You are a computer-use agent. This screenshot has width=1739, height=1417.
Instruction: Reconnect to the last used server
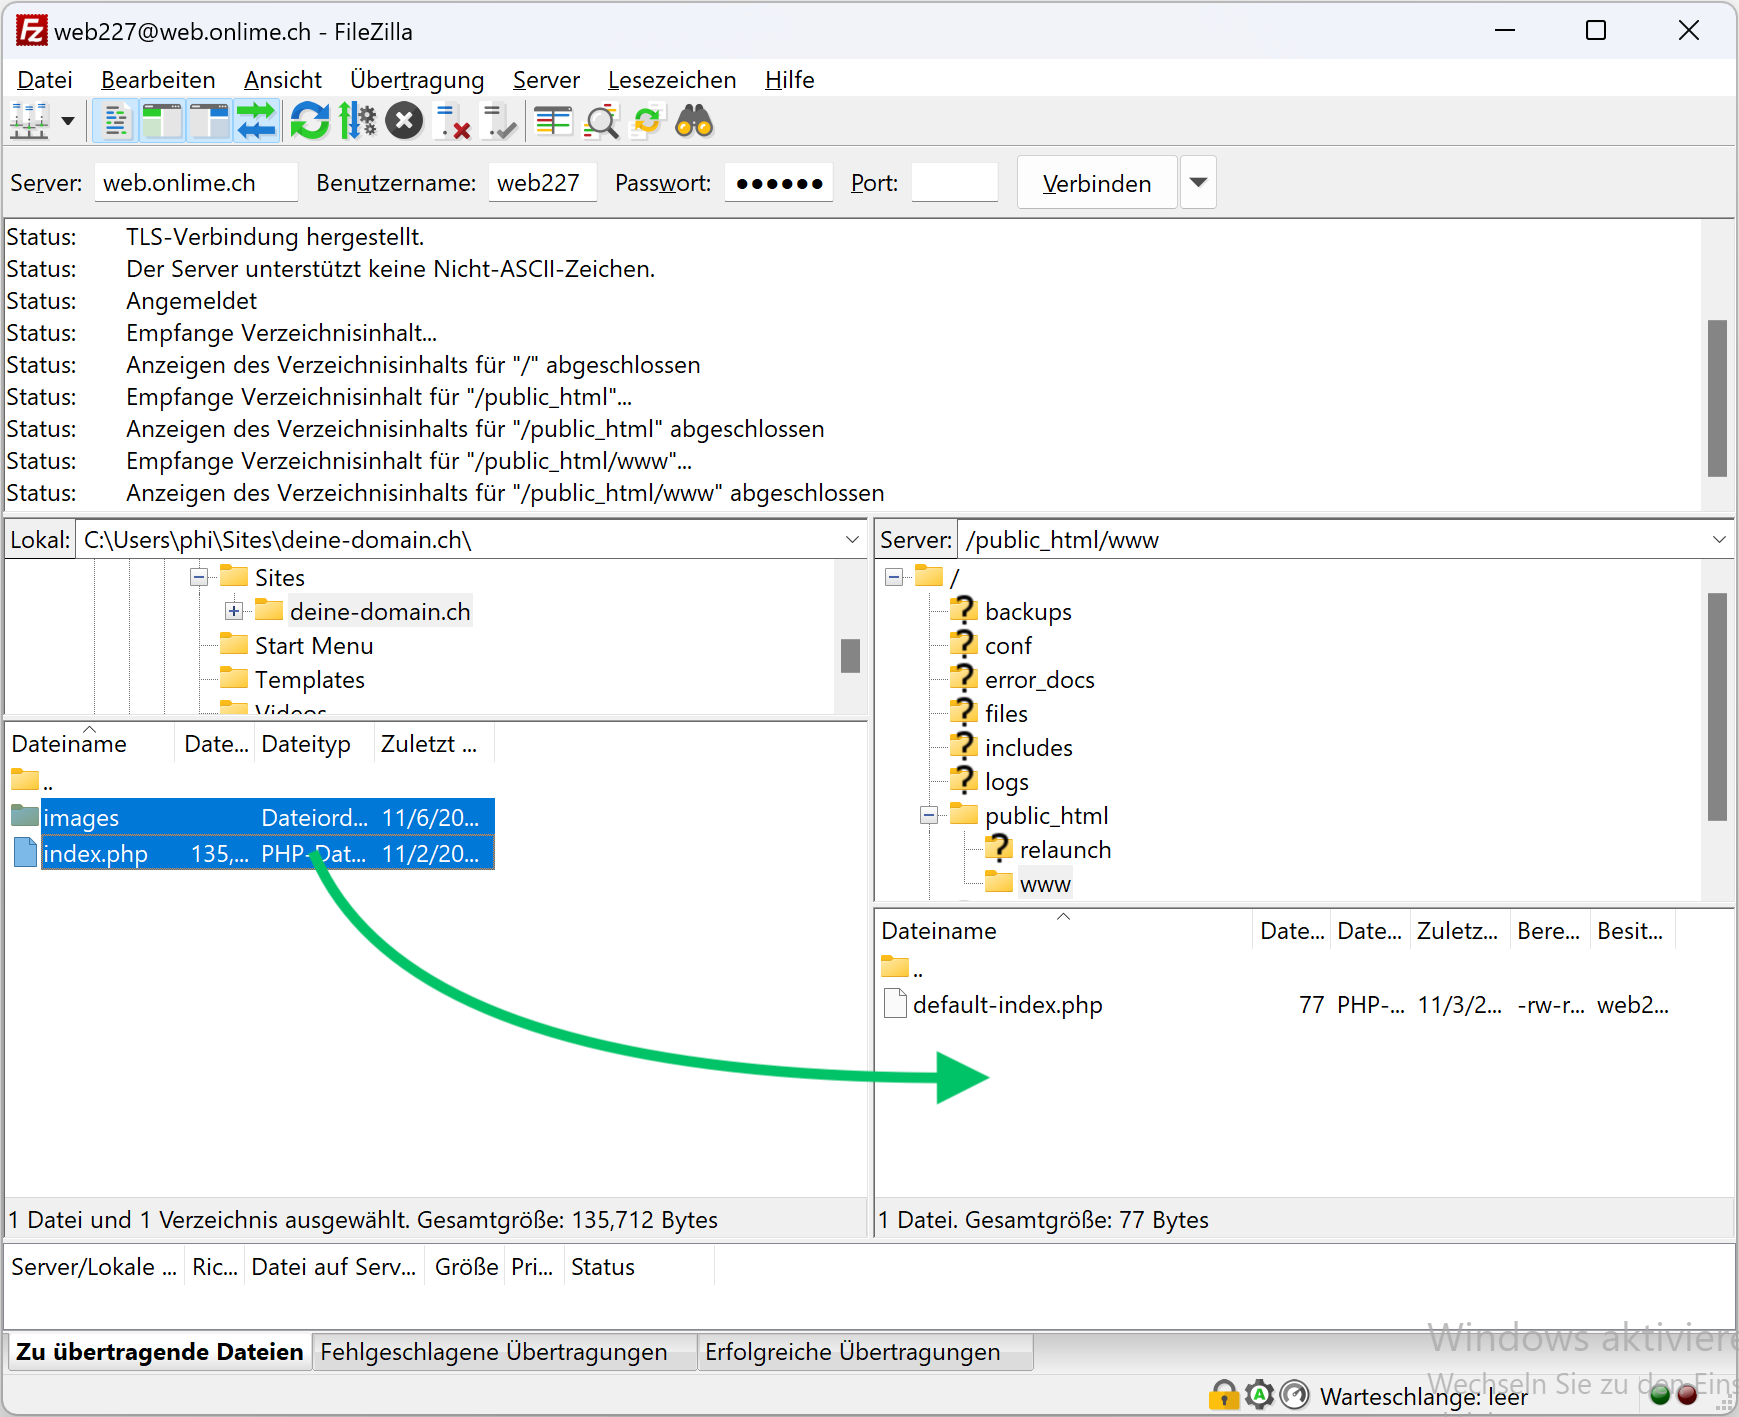click(x=499, y=122)
